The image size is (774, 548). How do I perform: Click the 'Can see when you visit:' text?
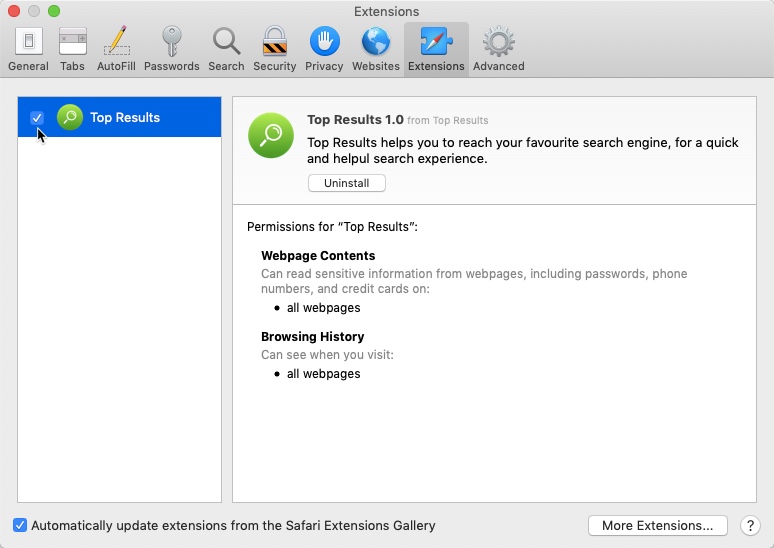[x=327, y=355]
